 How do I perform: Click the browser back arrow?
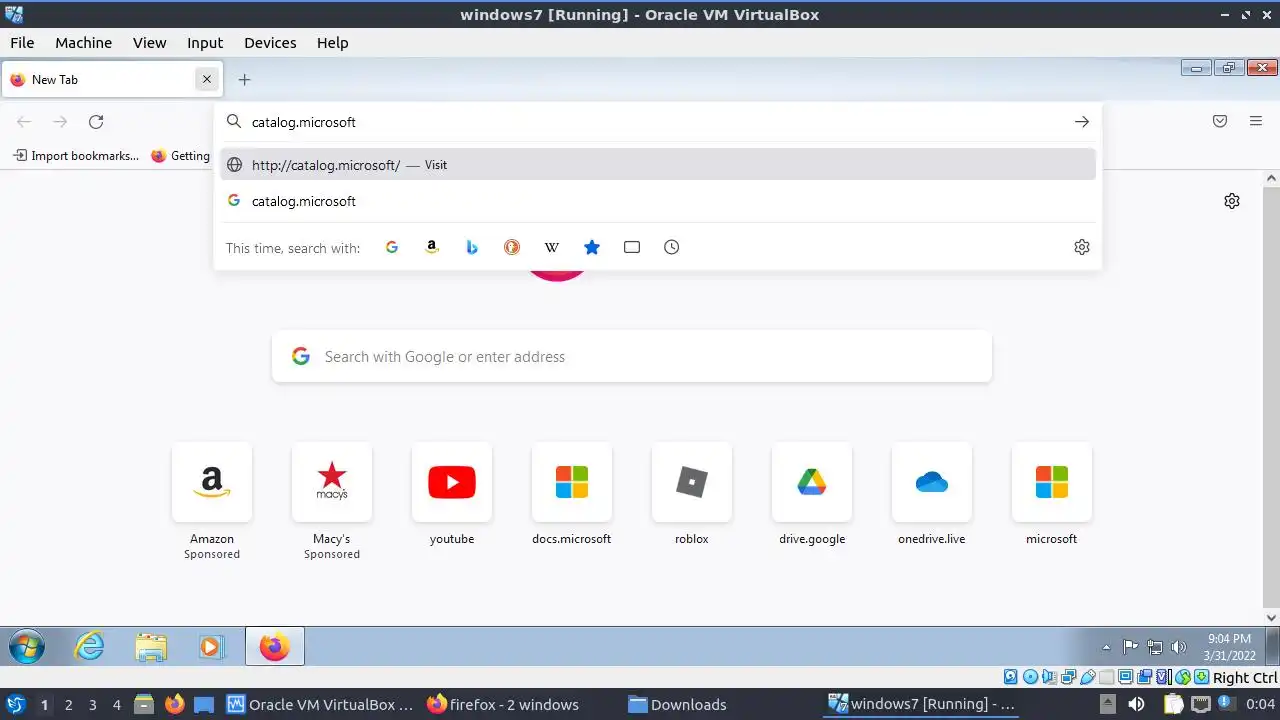pos(24,122)
